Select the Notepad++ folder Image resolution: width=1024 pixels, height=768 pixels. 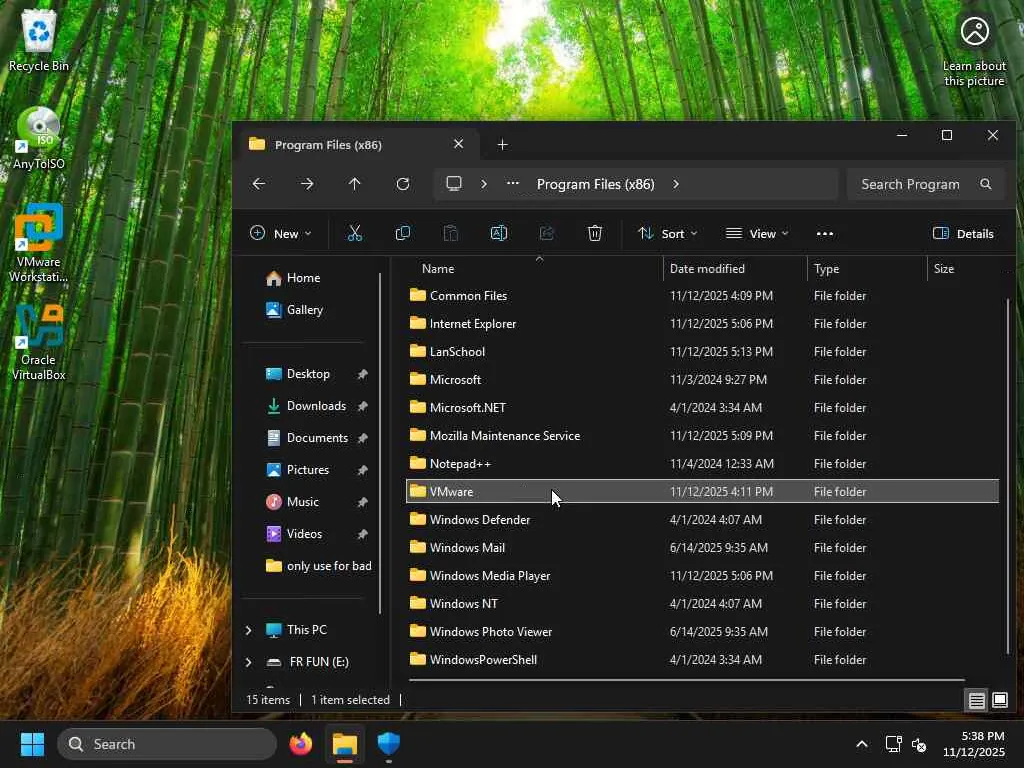point(702,464)
